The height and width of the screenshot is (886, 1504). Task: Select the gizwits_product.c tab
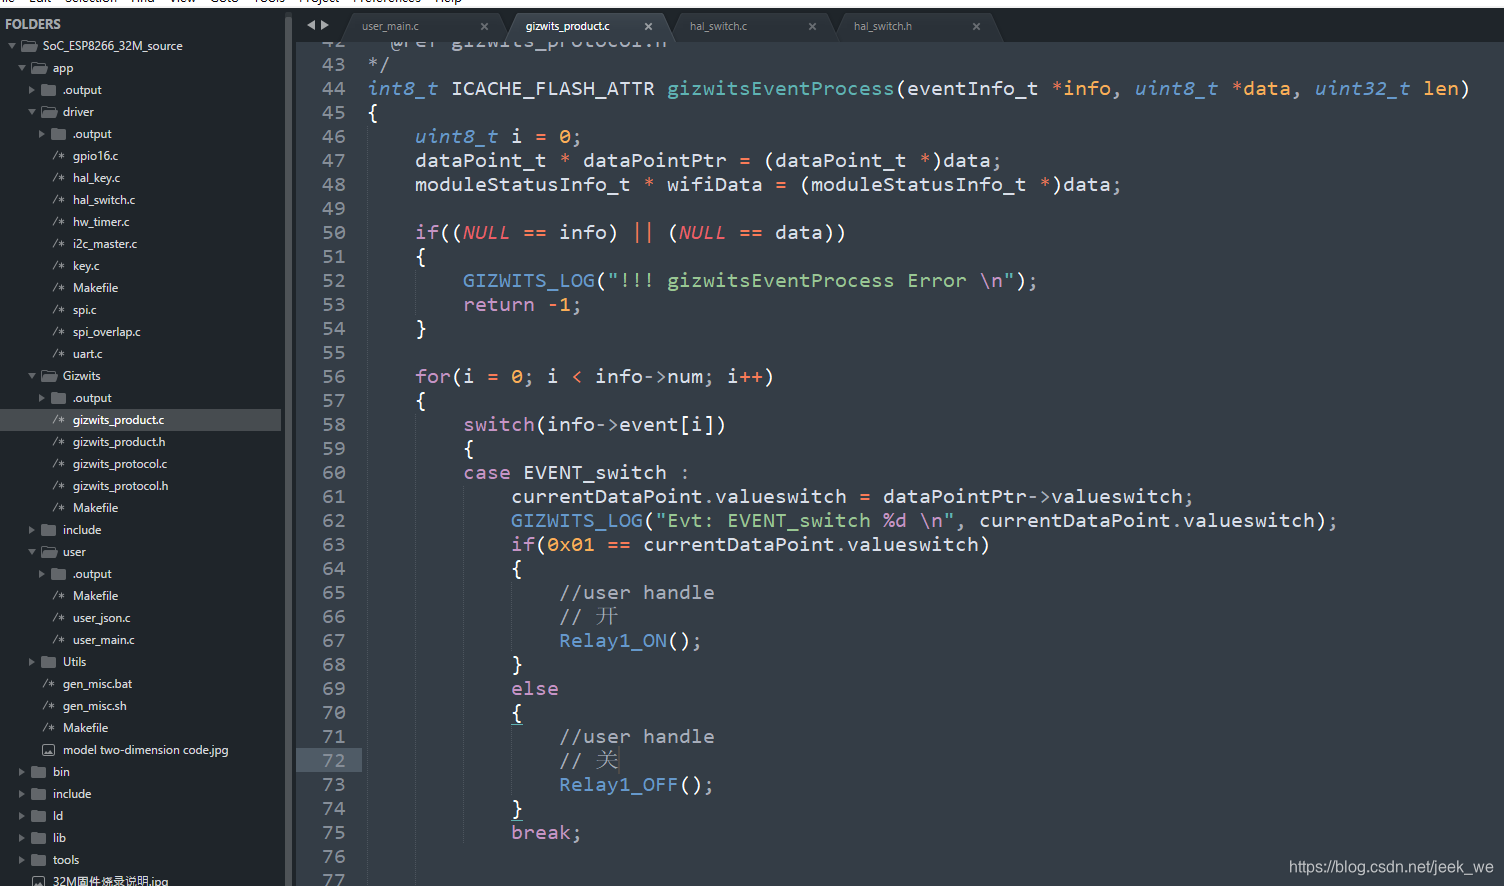567,26
